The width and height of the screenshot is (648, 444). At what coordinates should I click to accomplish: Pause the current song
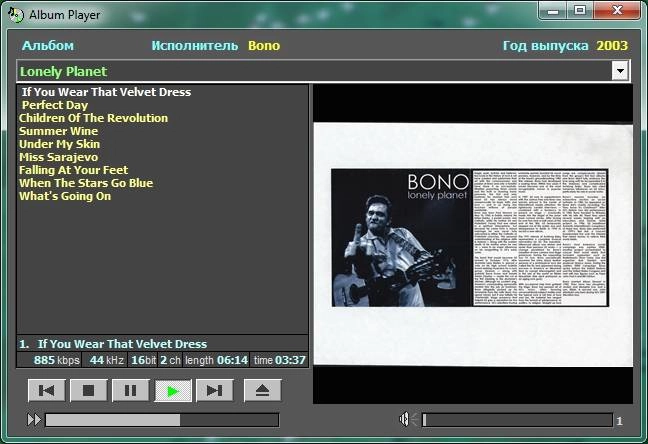pyautogui.click(x=131, y=390)
